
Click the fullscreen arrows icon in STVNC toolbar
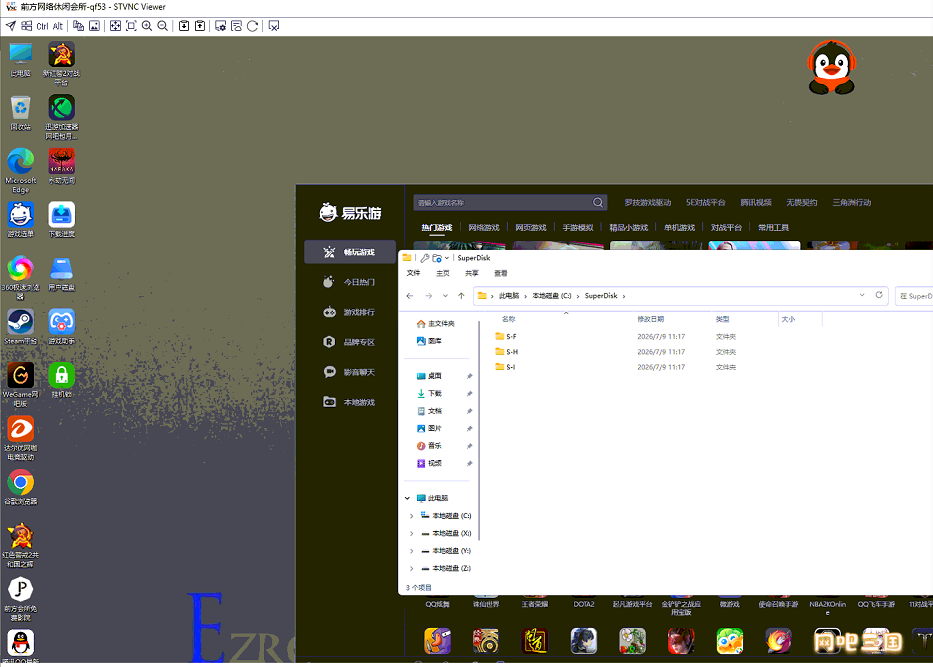click(x=115, y=26)
